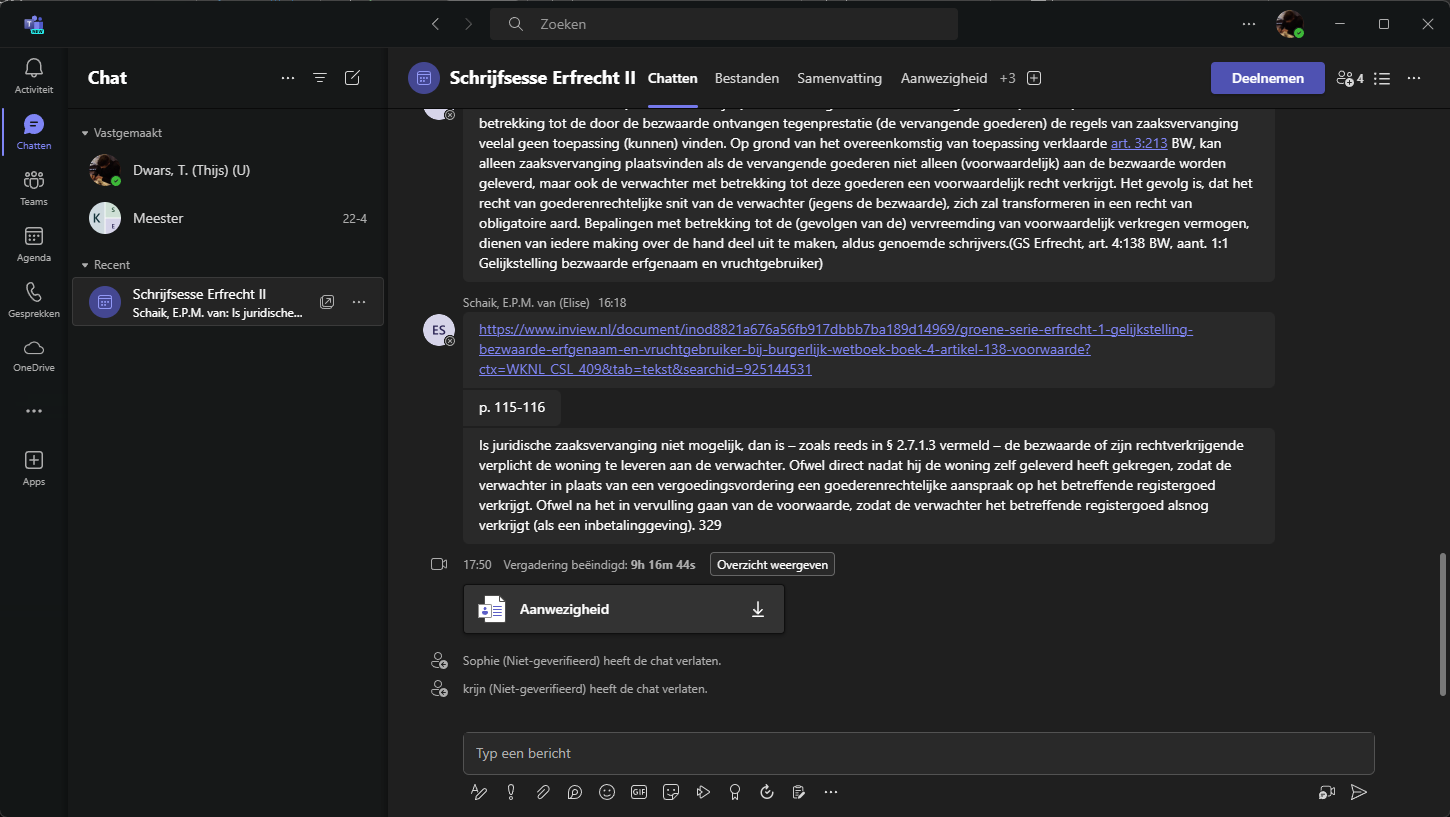This screenshot has width=1450, height=817.
Task: Click the chat filter icon
Action: click(x=320, y=78)
